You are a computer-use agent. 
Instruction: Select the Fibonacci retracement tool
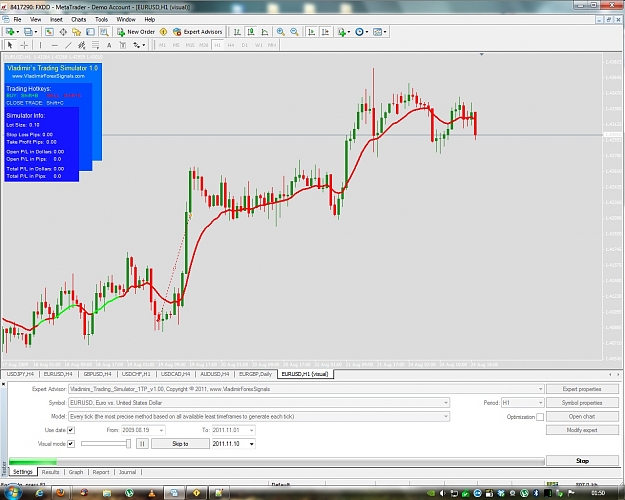(x=96, y=45)
